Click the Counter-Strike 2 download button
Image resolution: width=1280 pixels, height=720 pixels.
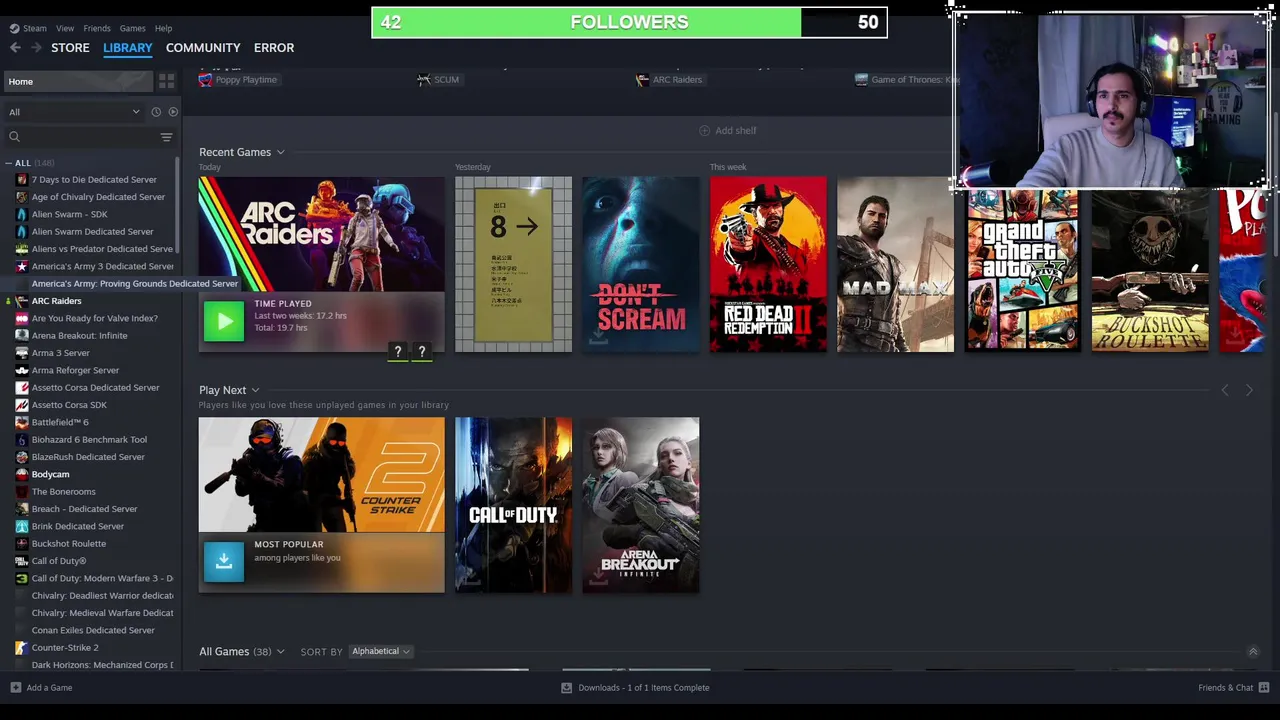pos(224,561)
